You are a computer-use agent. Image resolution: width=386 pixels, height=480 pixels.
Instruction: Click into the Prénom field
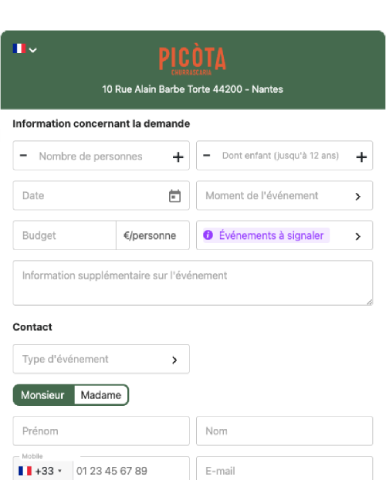click(x=101, y=431)
